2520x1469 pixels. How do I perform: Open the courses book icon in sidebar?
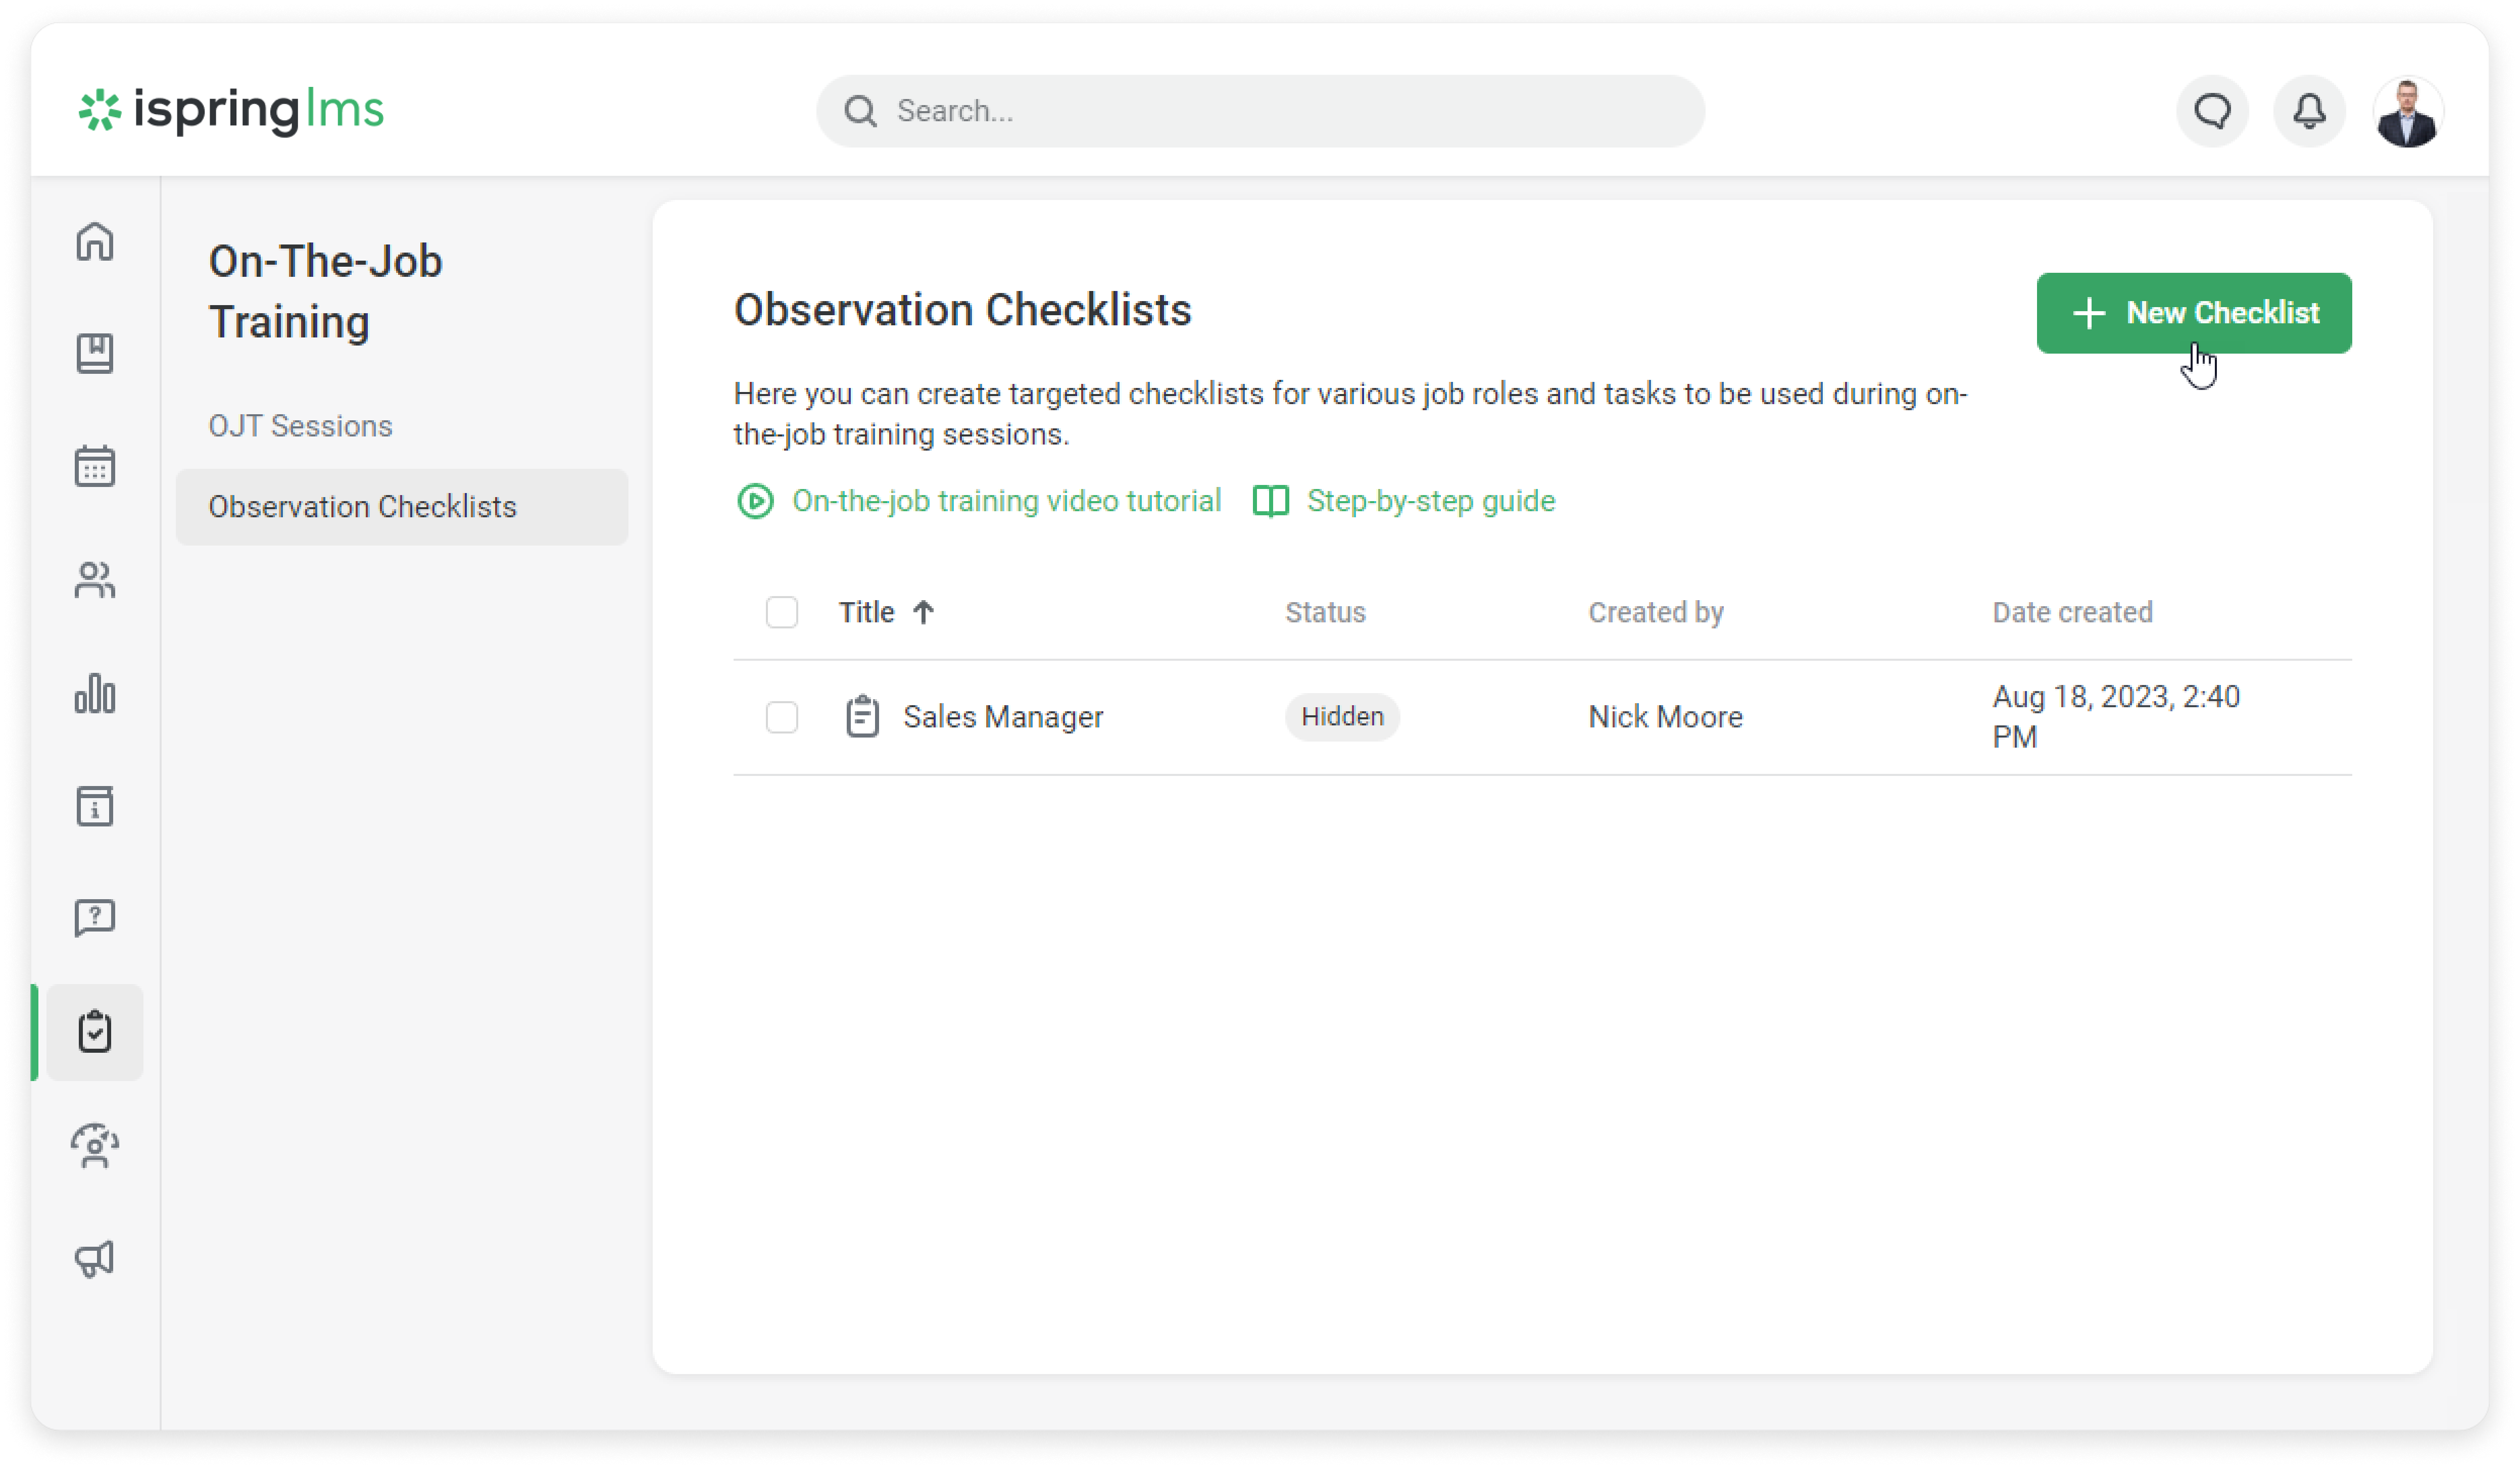click(x=95, y=354)
